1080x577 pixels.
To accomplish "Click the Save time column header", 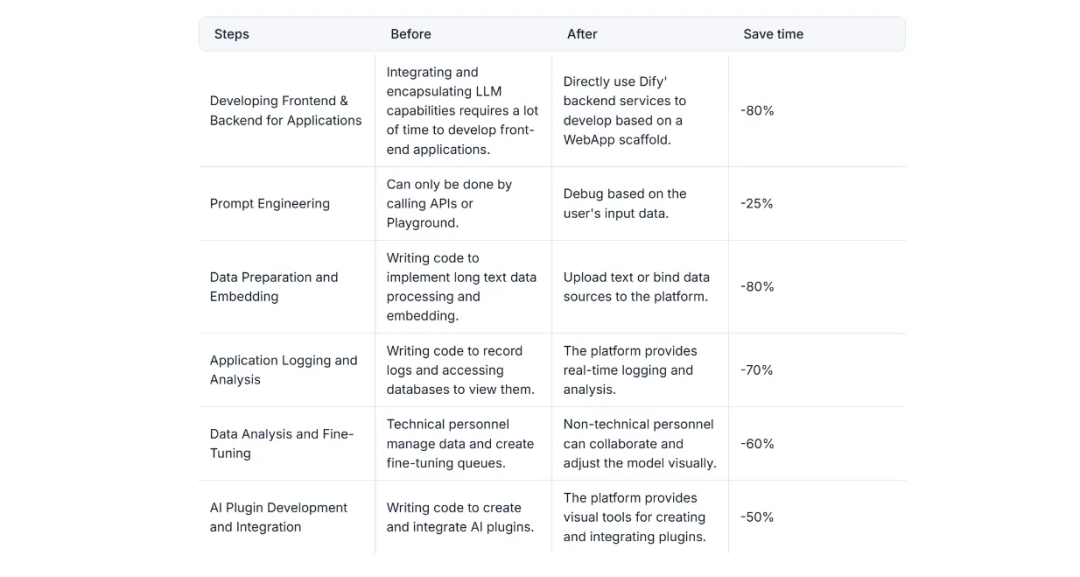I will (x=773, y=34).
